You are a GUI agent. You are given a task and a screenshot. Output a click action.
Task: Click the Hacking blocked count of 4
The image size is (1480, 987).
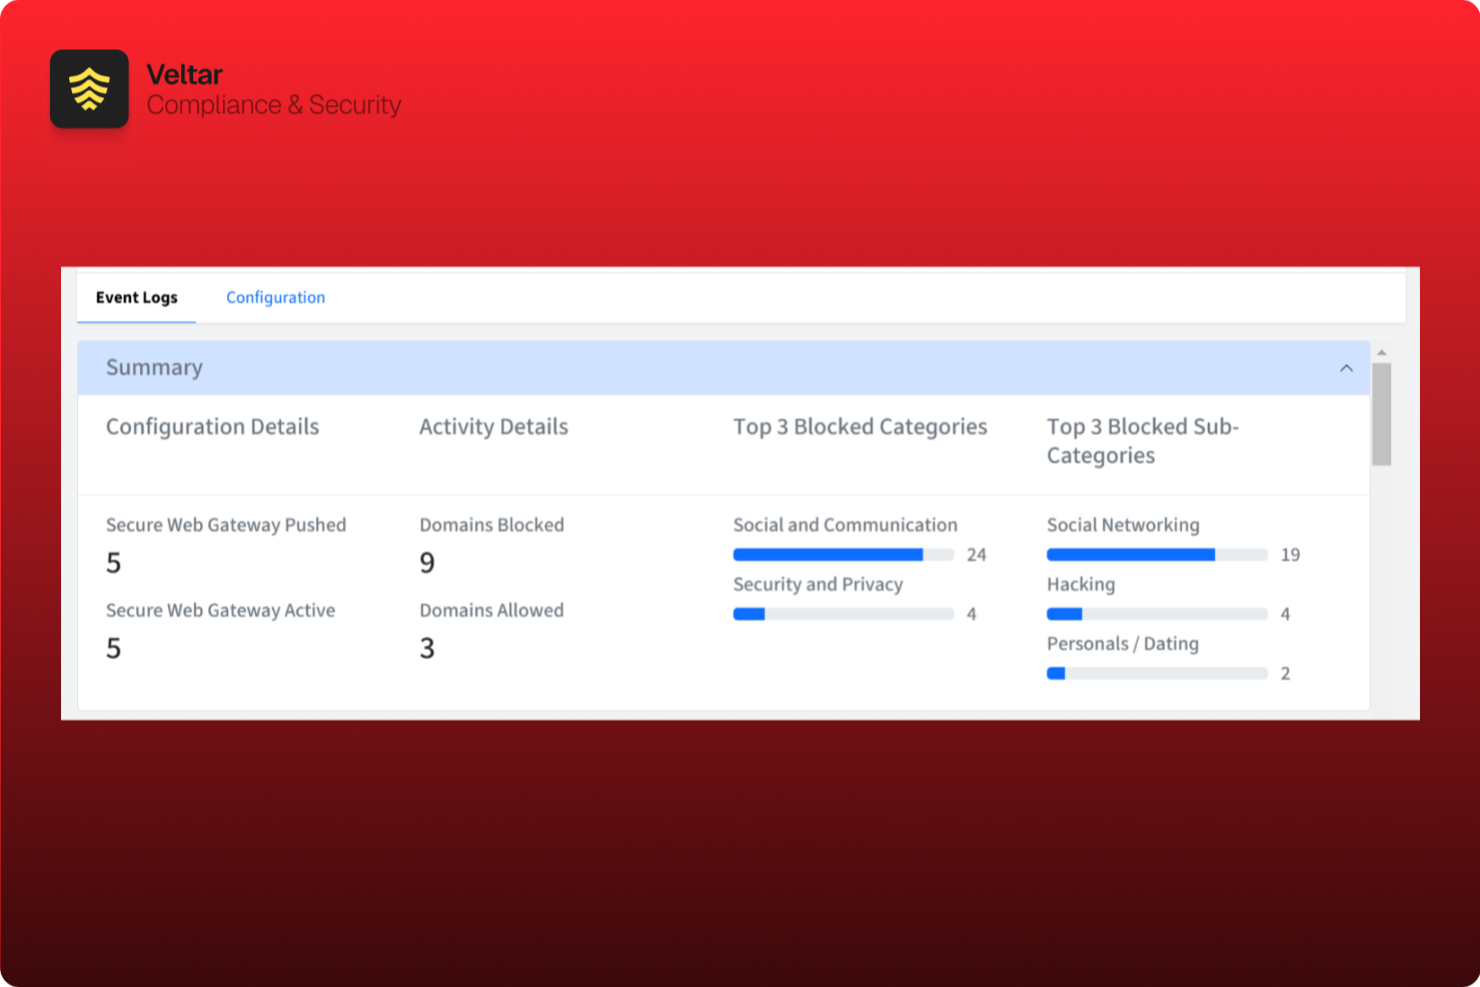[1286, 613]
